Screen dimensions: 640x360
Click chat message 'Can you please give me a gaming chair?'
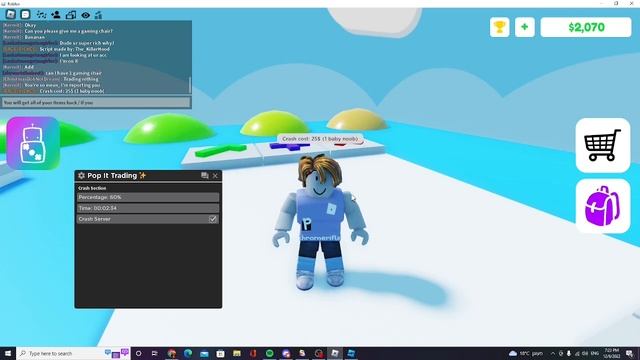click(x=69, y=31)
